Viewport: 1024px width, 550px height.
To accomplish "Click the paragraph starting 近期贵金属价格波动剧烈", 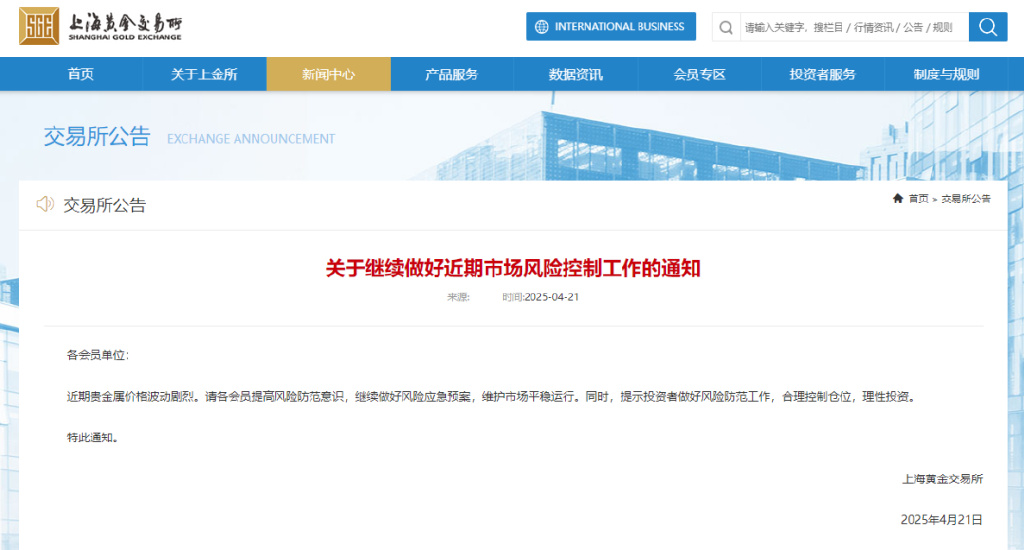I will click(x=493, y=396).
